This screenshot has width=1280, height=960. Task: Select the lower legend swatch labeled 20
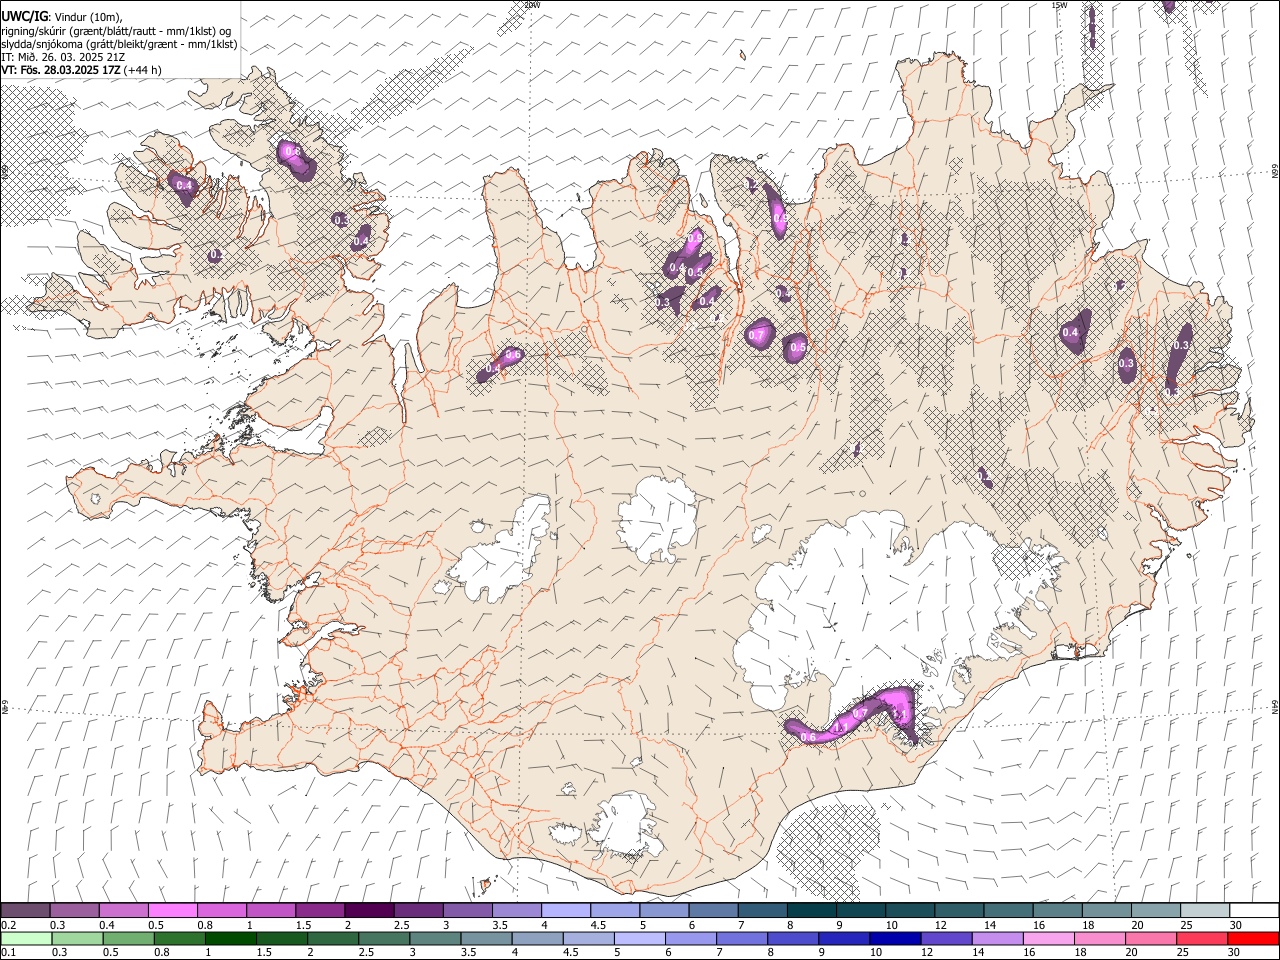1149,939
